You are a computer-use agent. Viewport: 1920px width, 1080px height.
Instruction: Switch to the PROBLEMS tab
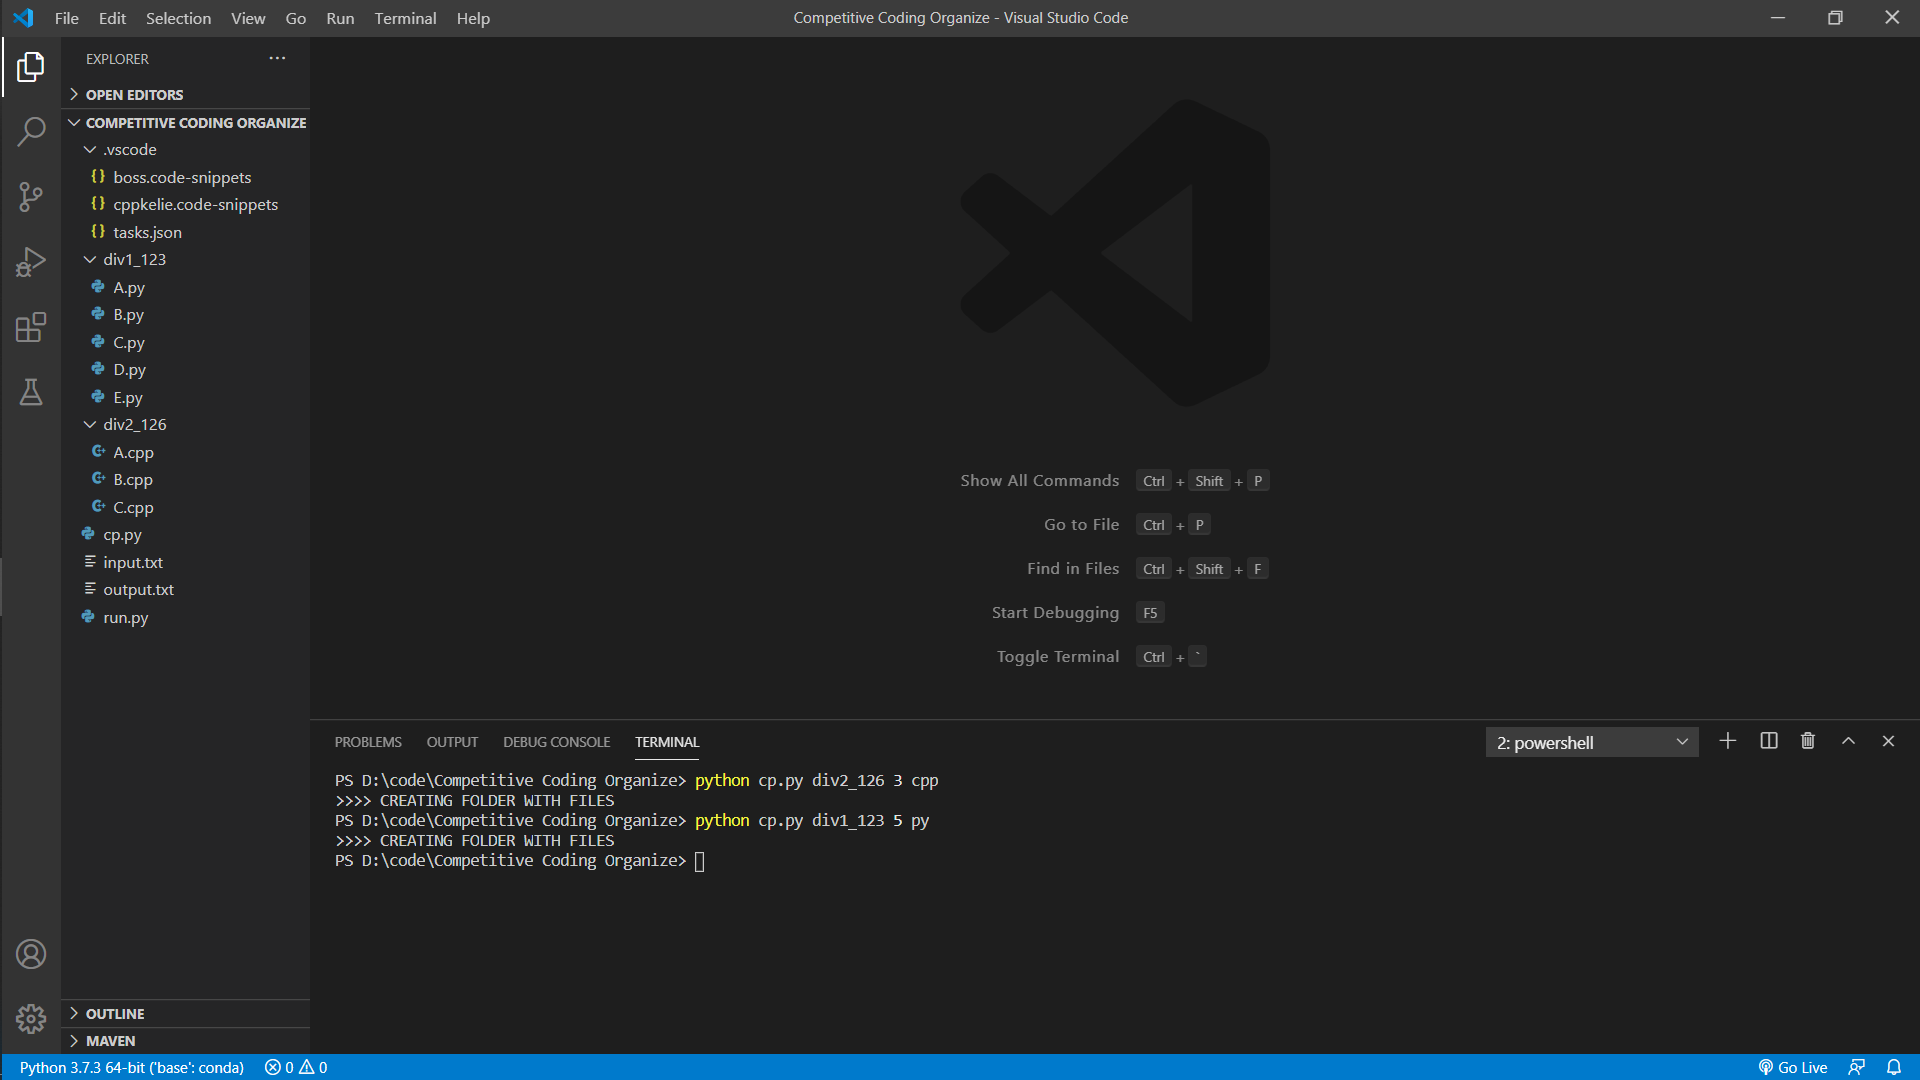(x=368, y=742)
